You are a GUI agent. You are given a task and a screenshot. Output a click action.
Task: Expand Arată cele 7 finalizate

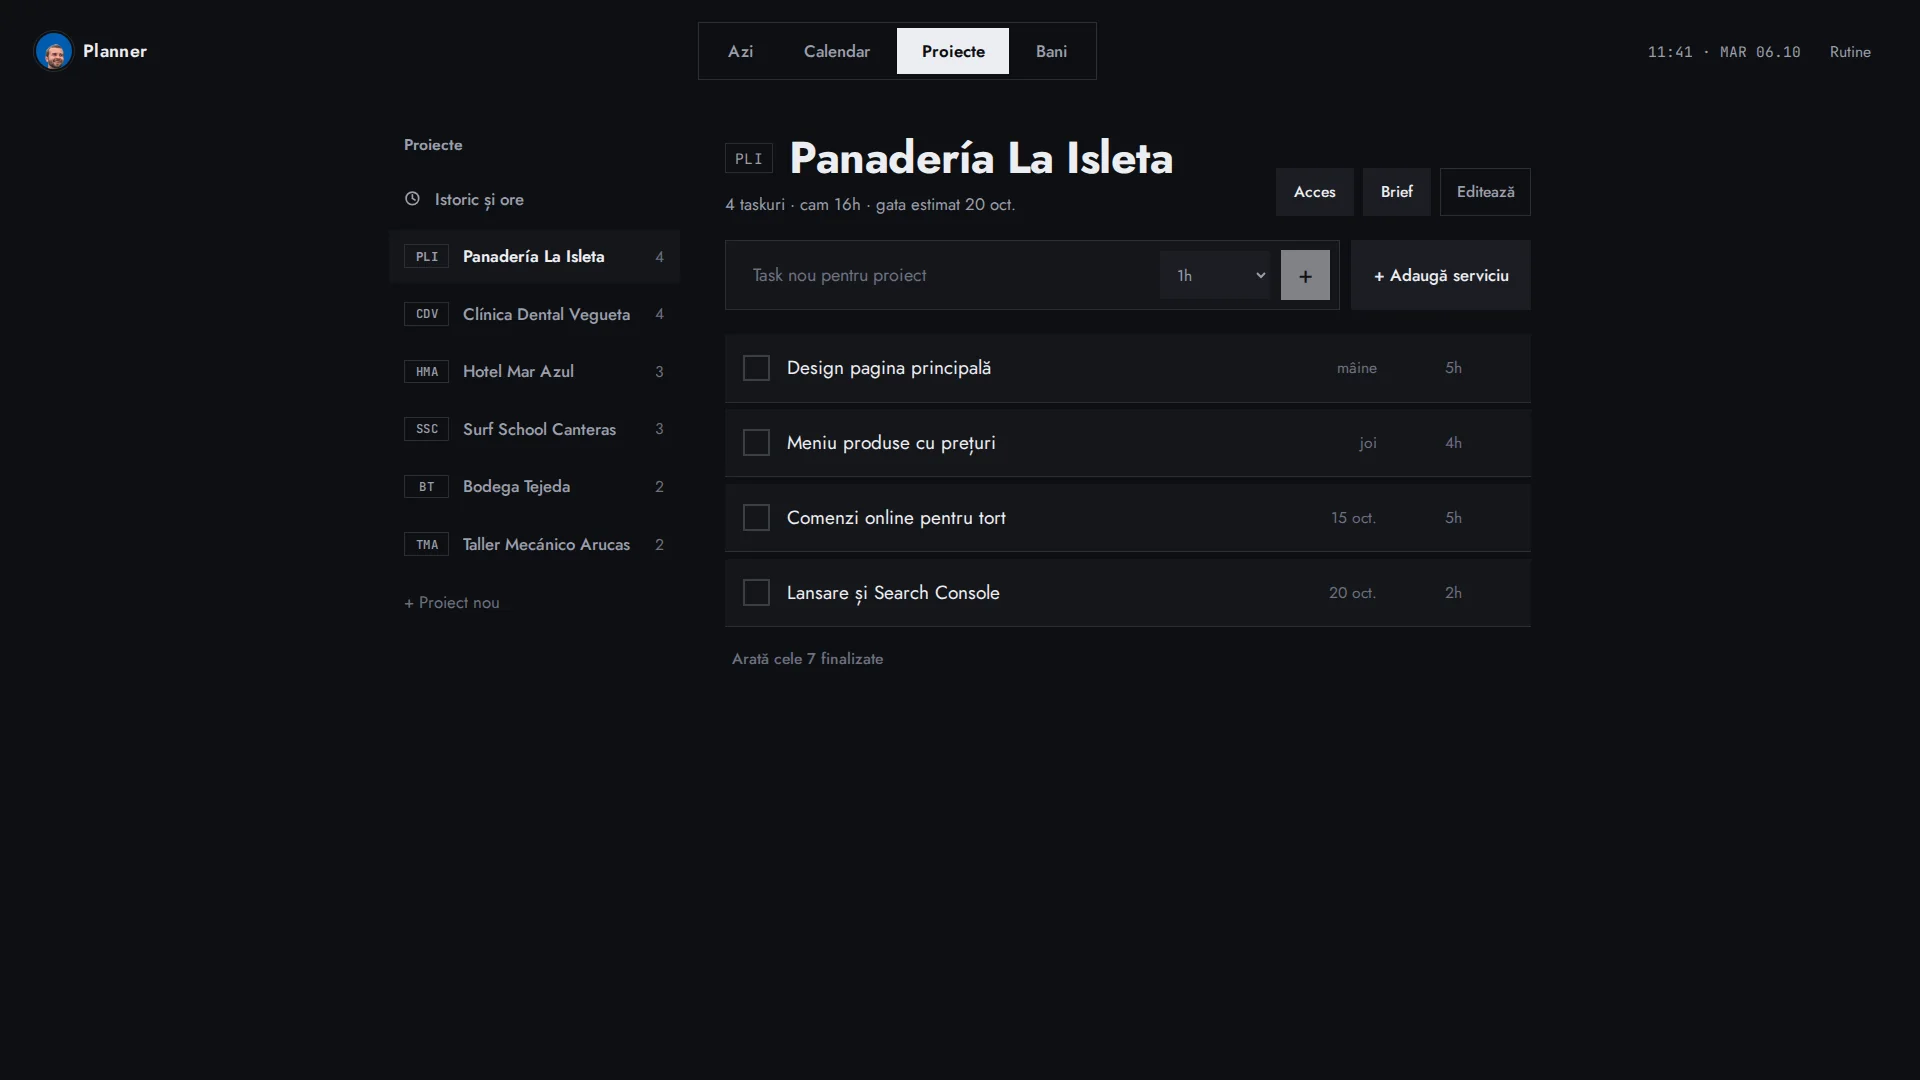(808, 659)
